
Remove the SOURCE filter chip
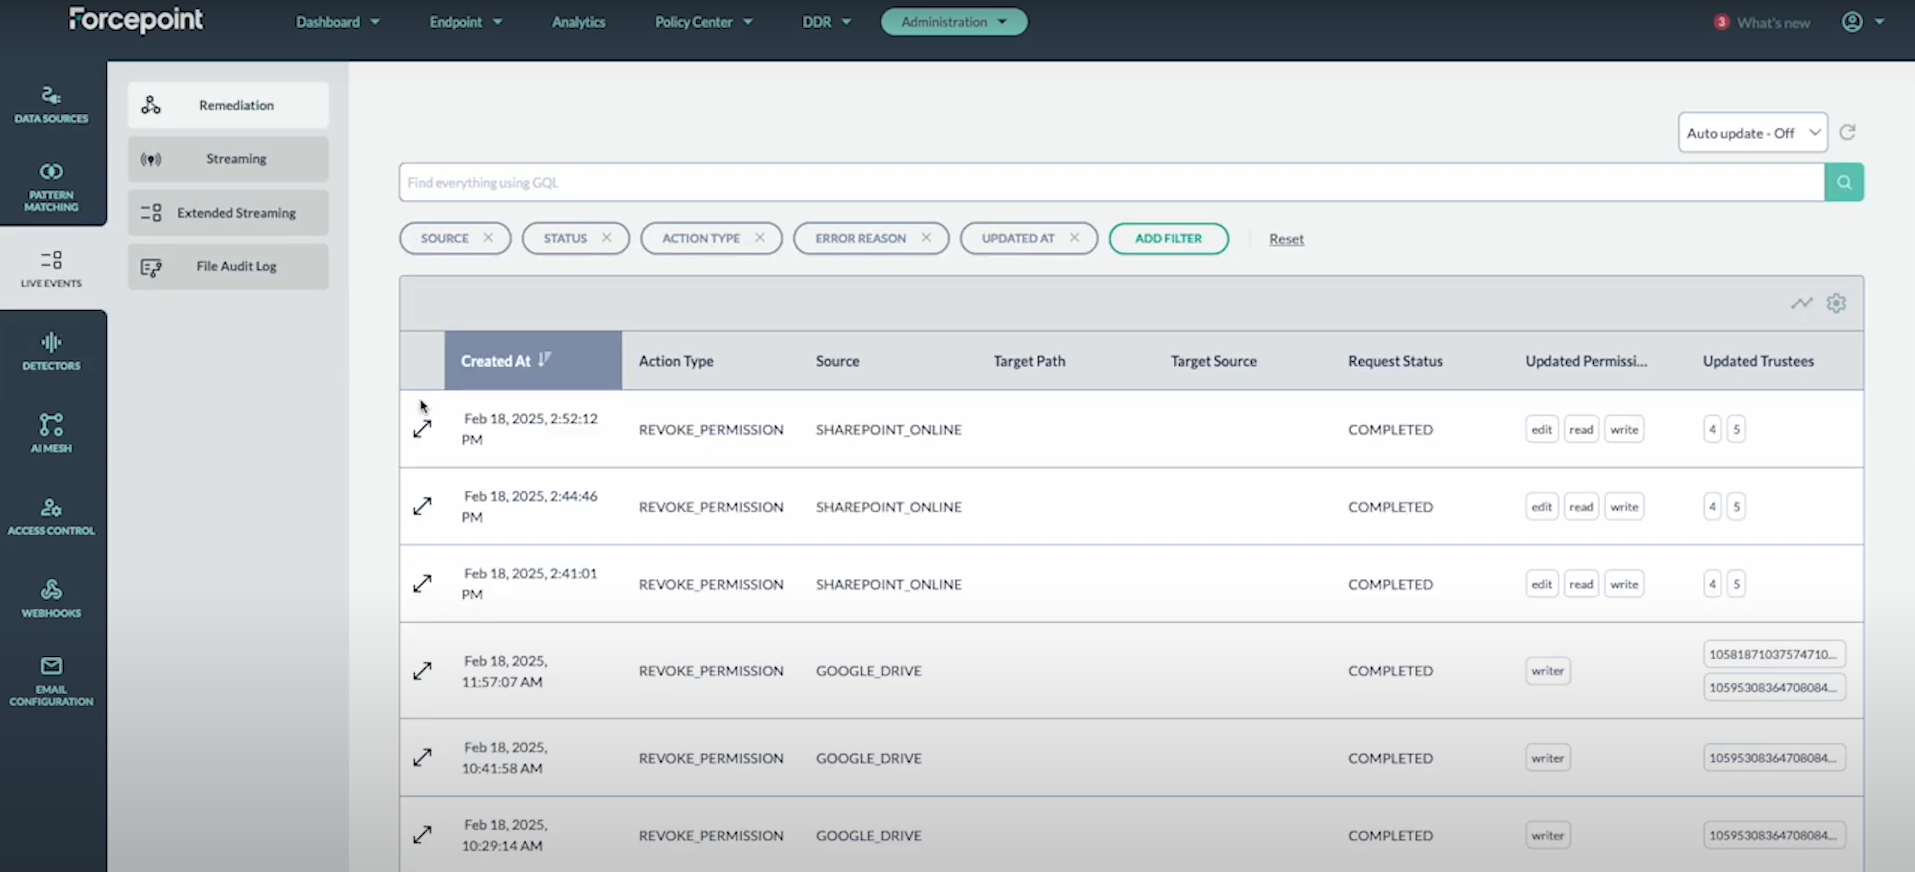(488, 238)
